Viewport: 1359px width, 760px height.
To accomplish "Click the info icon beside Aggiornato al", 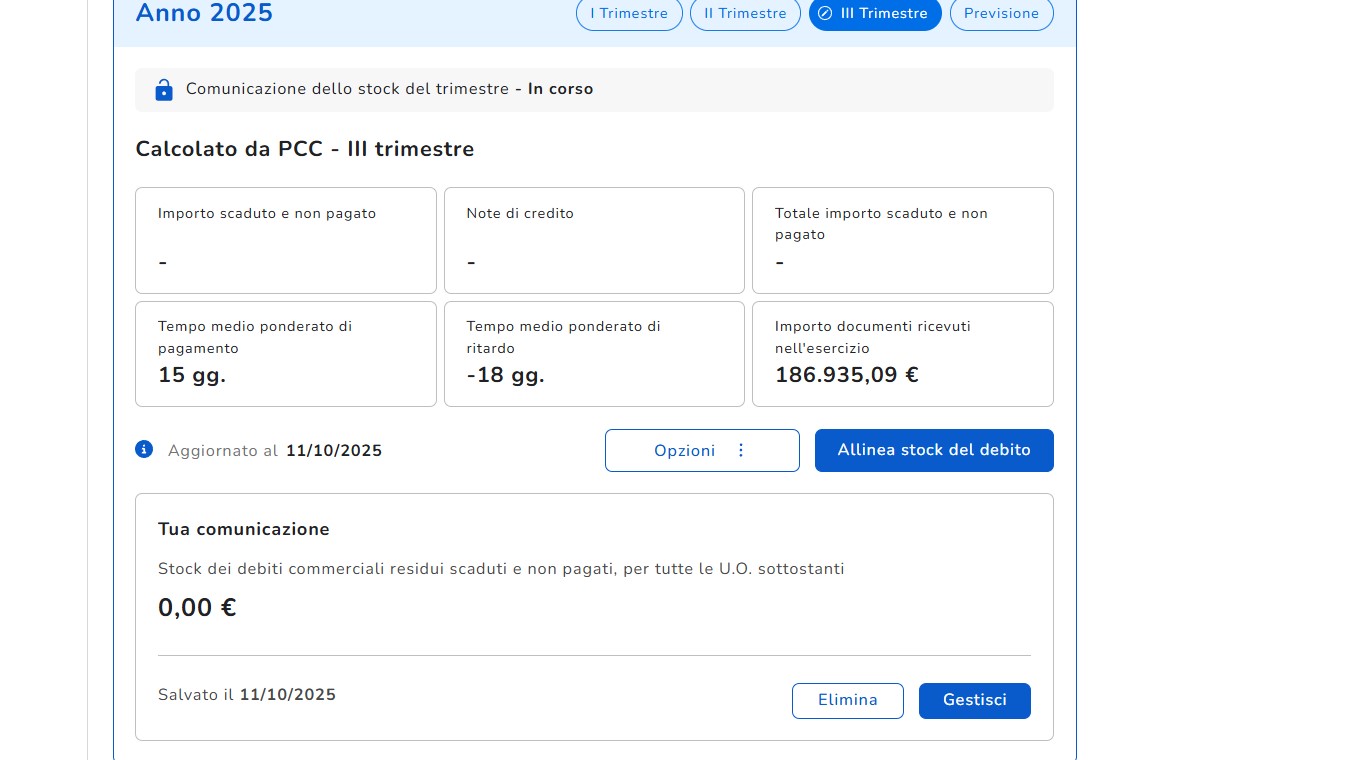I will click(144, 449).
